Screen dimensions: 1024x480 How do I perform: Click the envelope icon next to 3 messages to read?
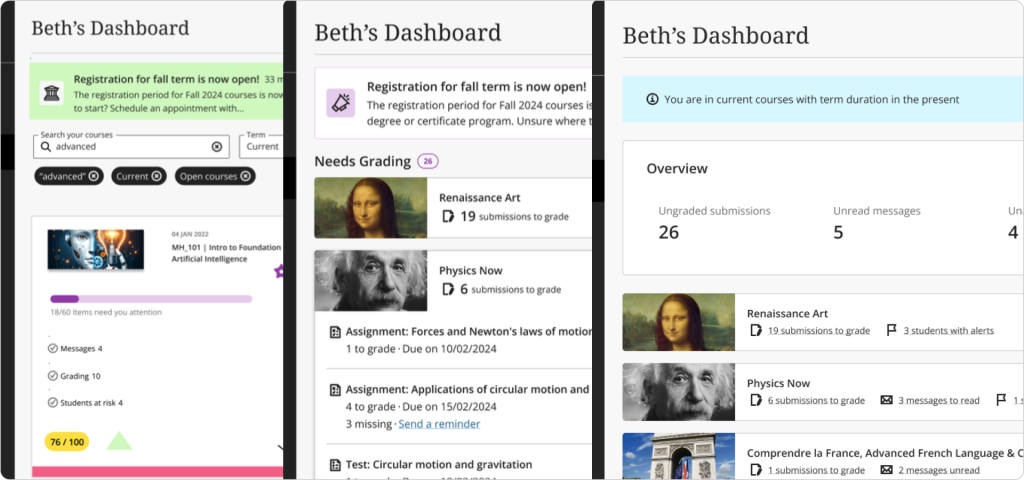click(x=886, y=400)
